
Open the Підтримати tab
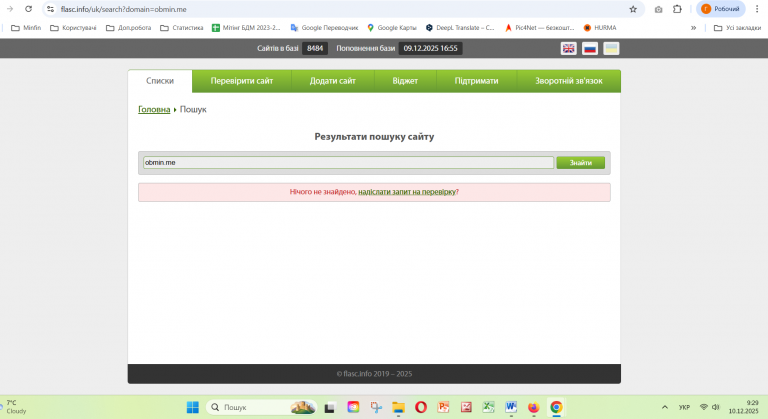coord(476,81)
